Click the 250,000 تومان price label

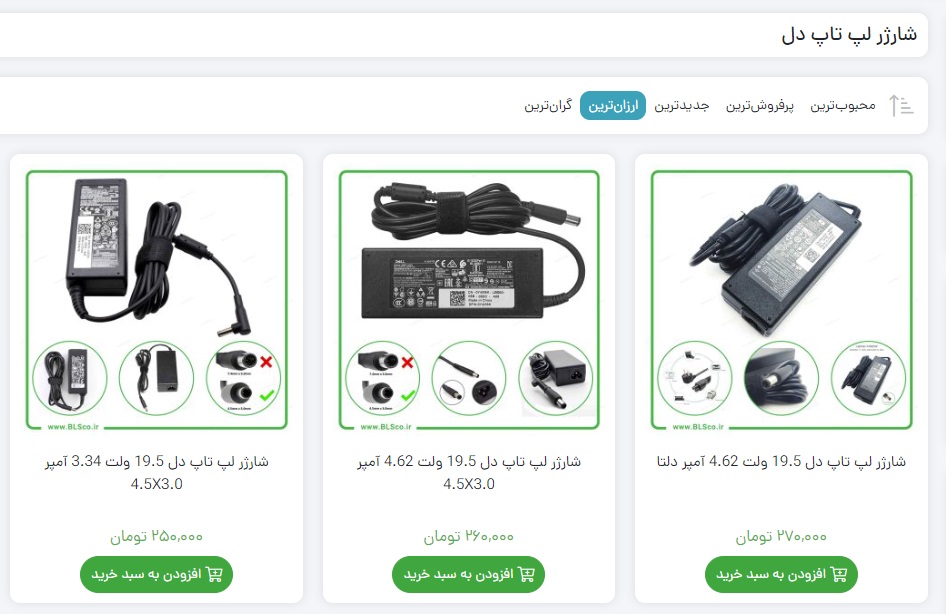point(156,536)
